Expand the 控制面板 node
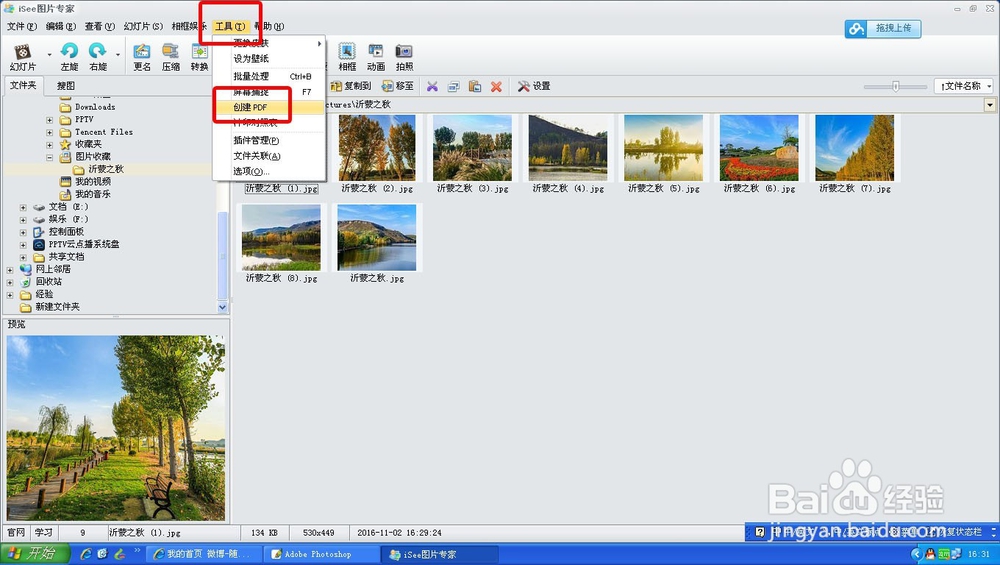 pos(23,232)
